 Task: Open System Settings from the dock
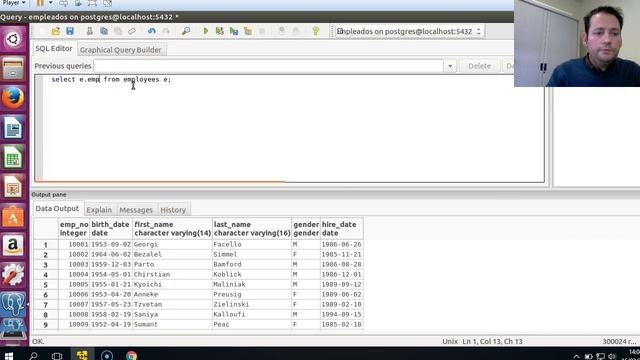pyautogui.click(x=13, y=275)
